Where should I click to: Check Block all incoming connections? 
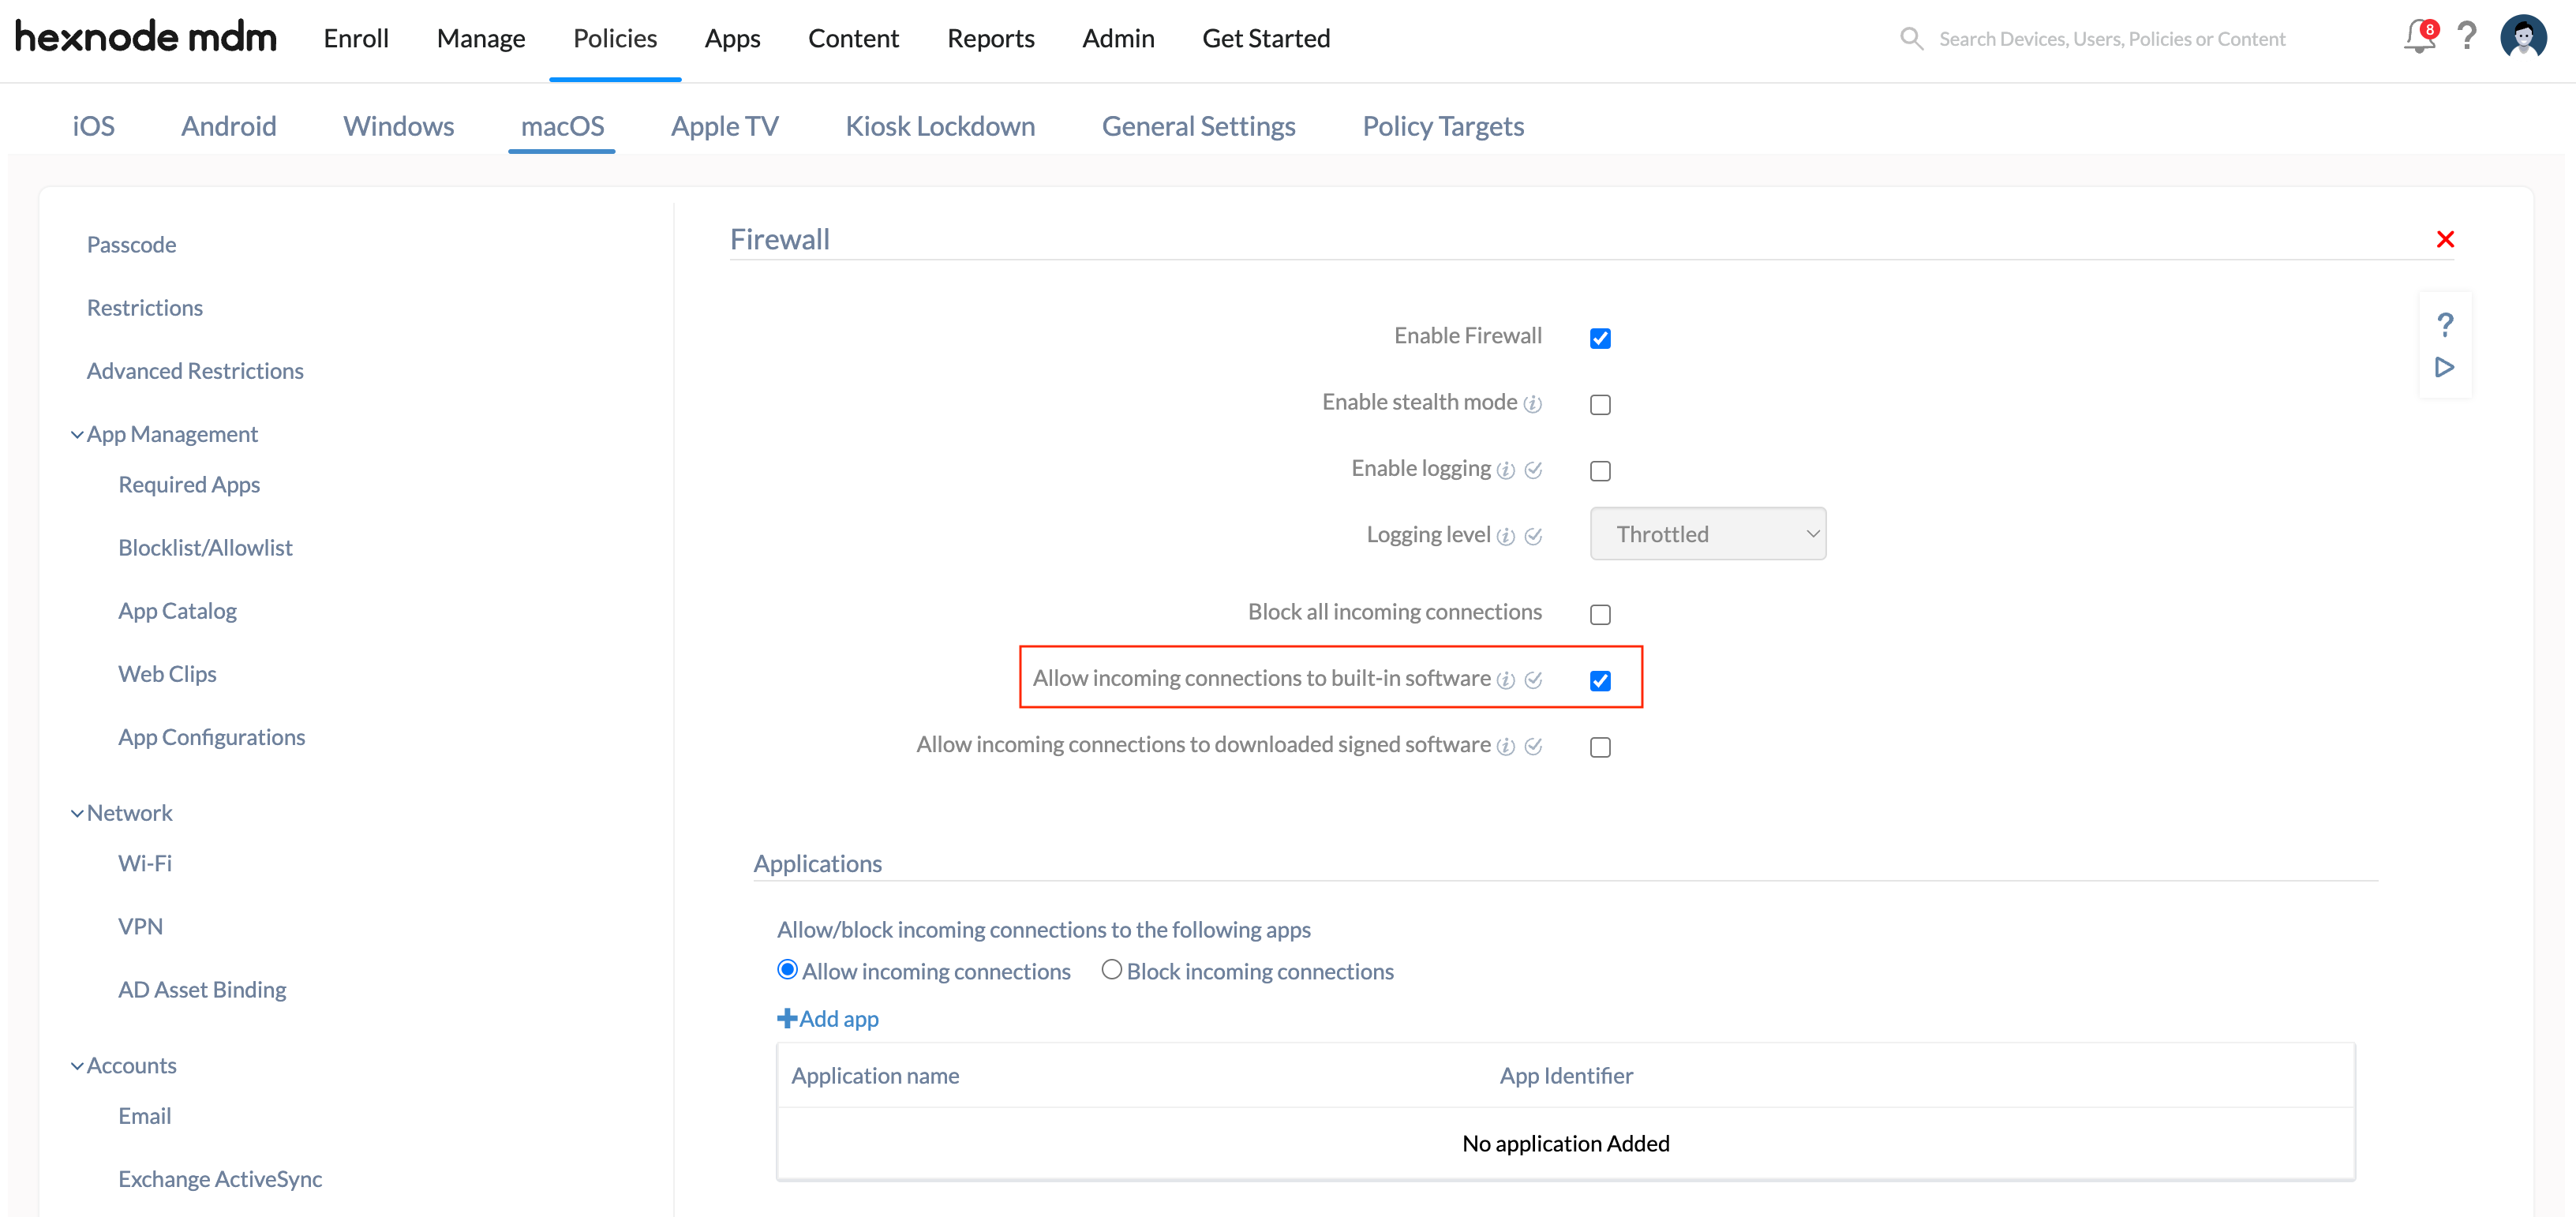pos(1600,614)
